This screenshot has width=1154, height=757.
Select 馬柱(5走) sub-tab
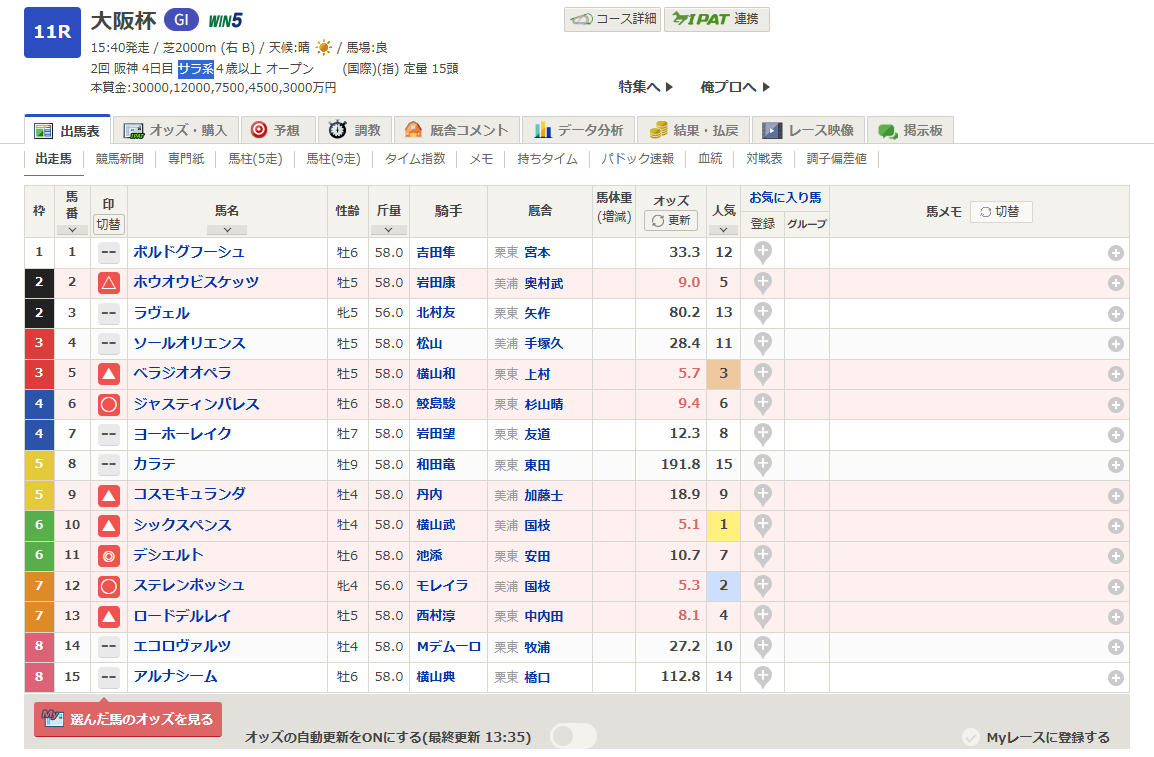click(x=255, y=159)
